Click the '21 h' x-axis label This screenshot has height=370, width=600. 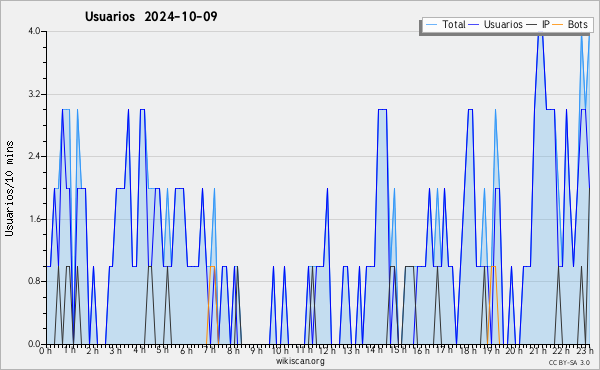tap(538, 351)
